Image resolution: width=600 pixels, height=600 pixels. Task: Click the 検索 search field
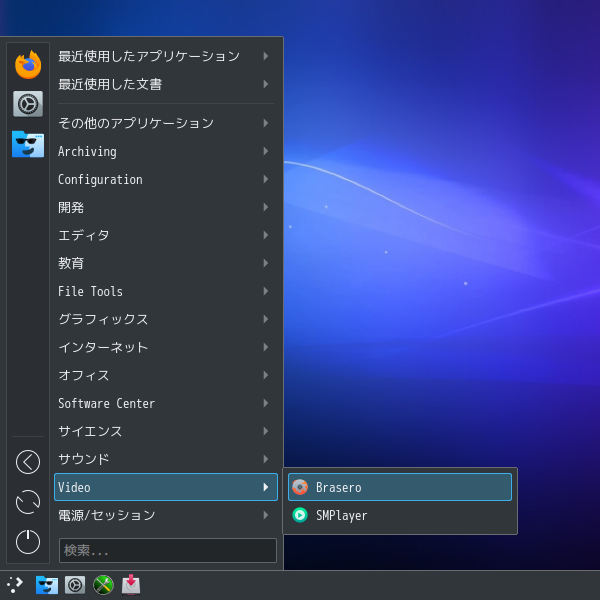(168, 550)
